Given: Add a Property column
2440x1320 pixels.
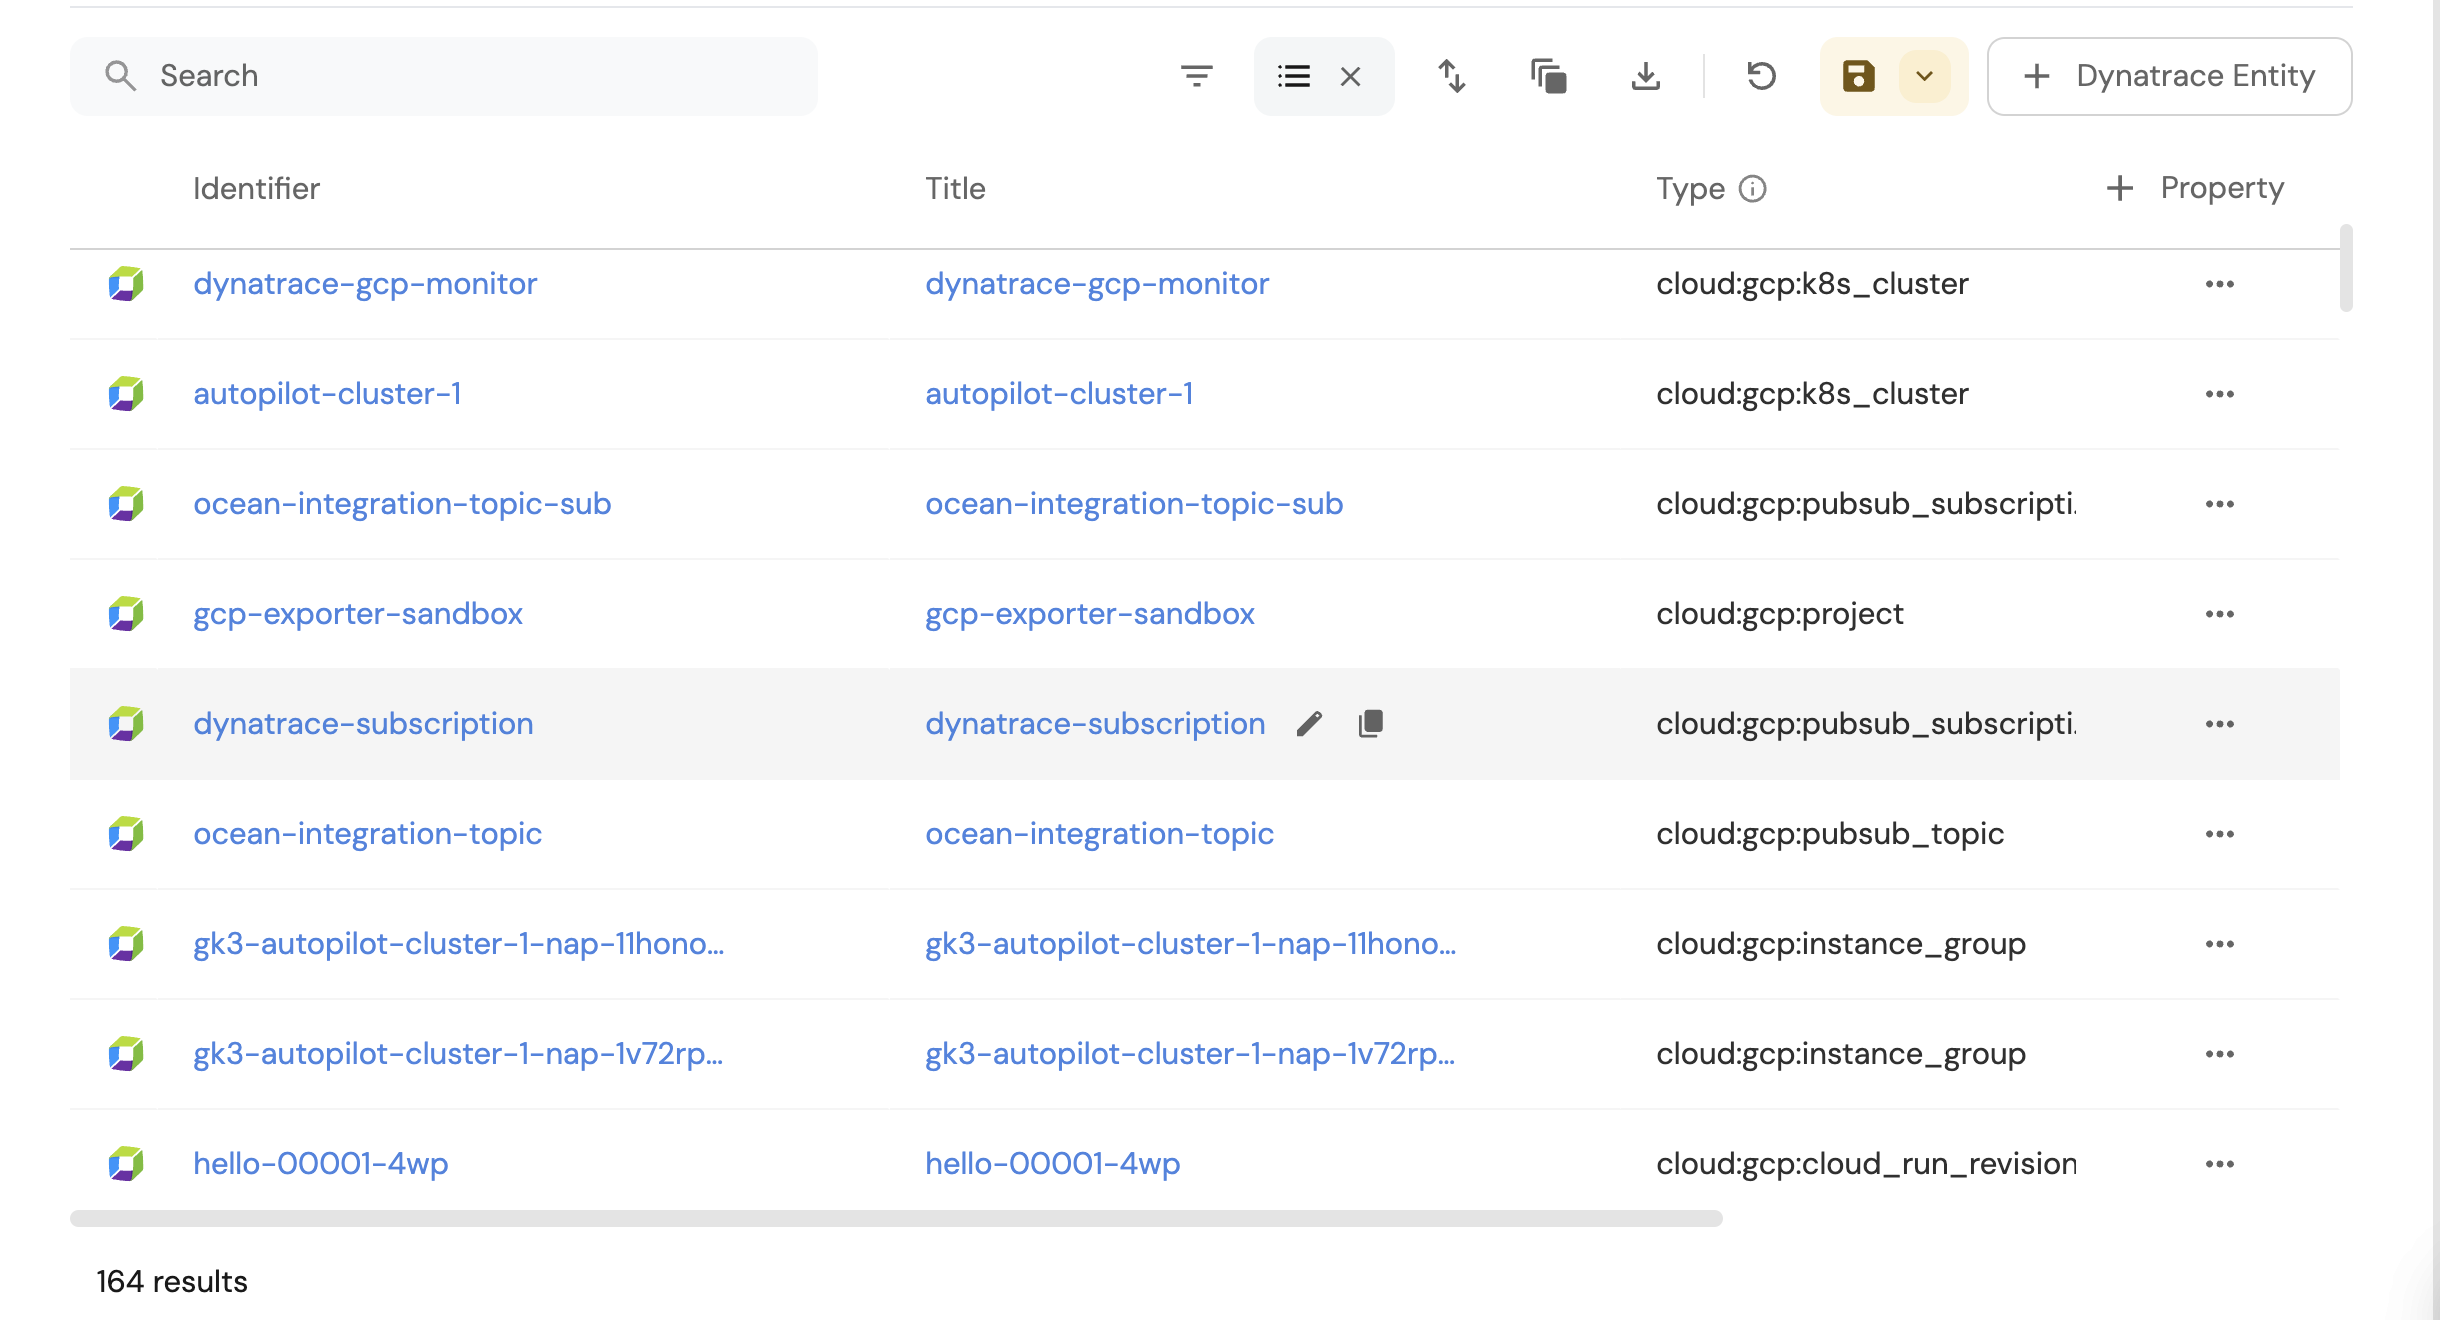Looking at the screenshot, I should (x=2196, y=188).
